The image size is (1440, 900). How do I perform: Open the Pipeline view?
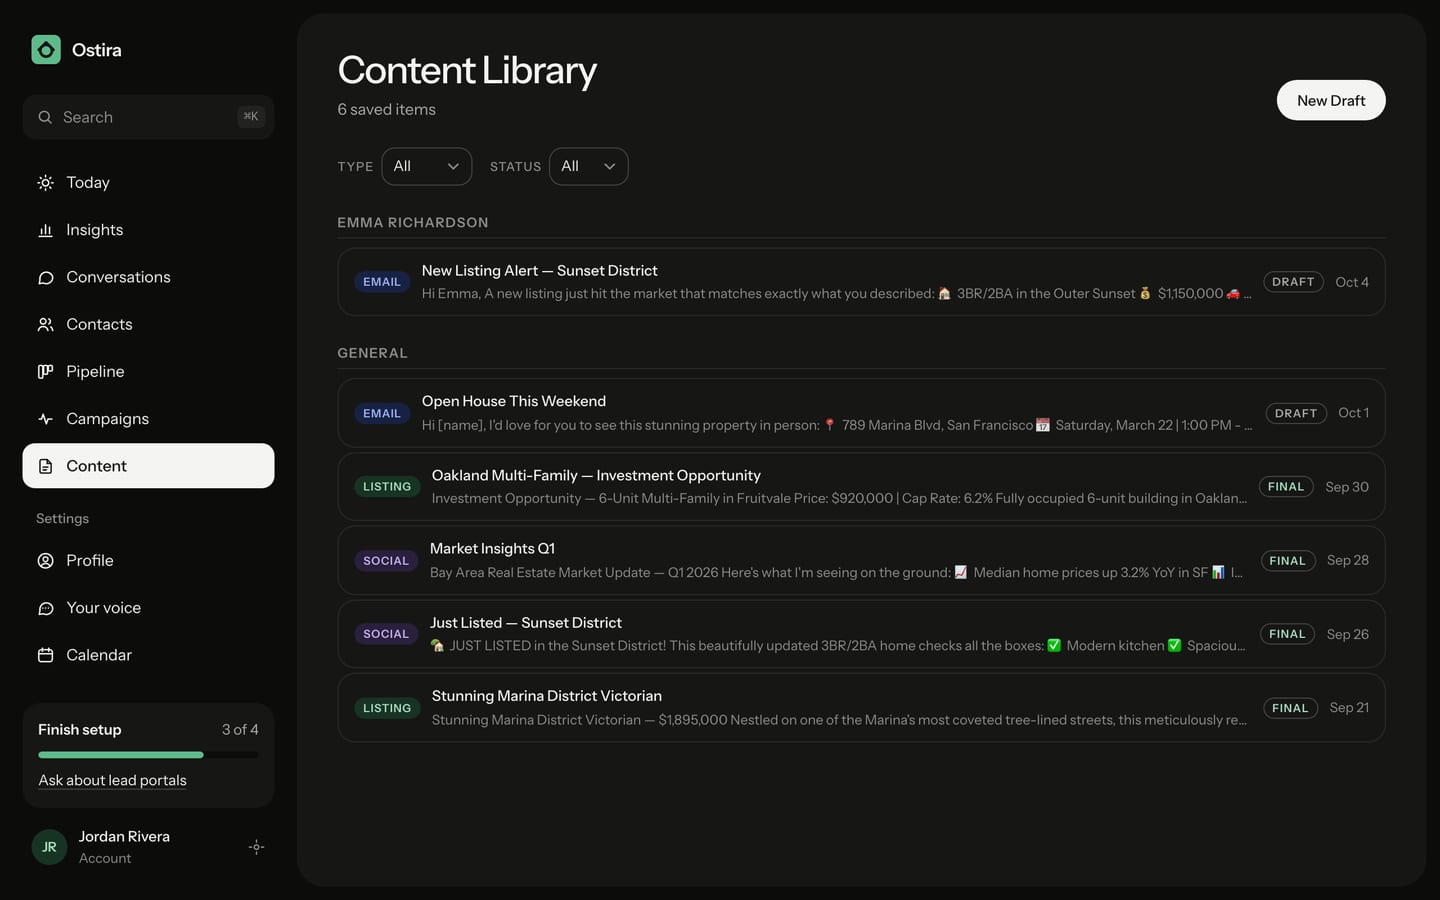(148, 371)
